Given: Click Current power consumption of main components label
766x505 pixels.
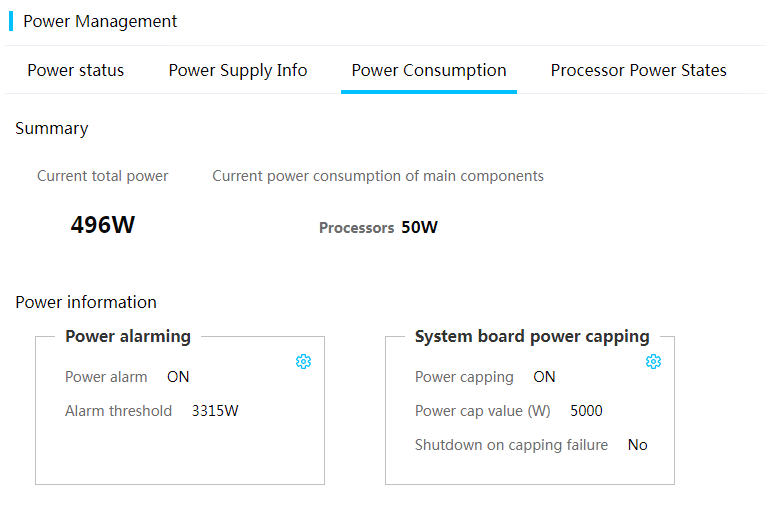Looking at the screenshot, I should coord(378,176).
